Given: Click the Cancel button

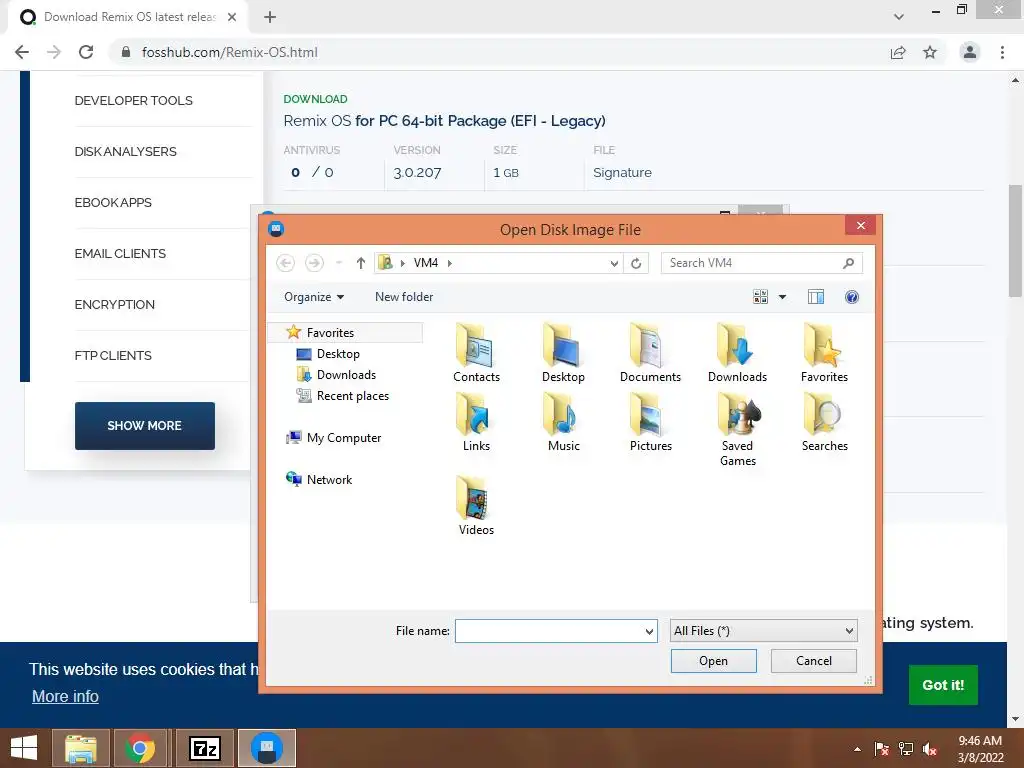Looking at the screenshot, I should pyautogui.click(x=814, y=661).
